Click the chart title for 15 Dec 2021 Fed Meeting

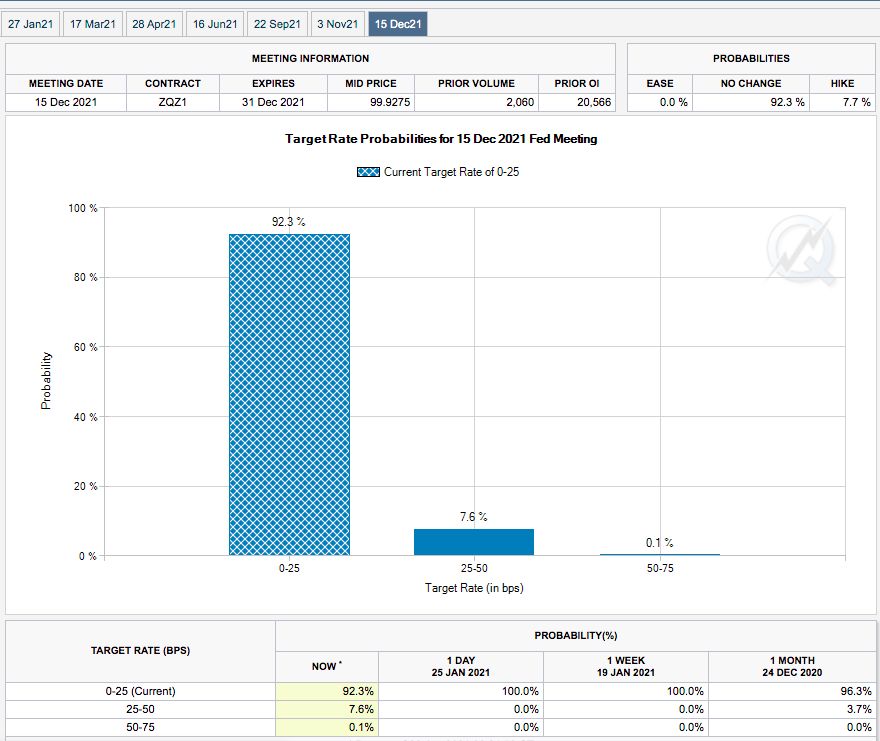pyautogui.click(x=441, y=139)
